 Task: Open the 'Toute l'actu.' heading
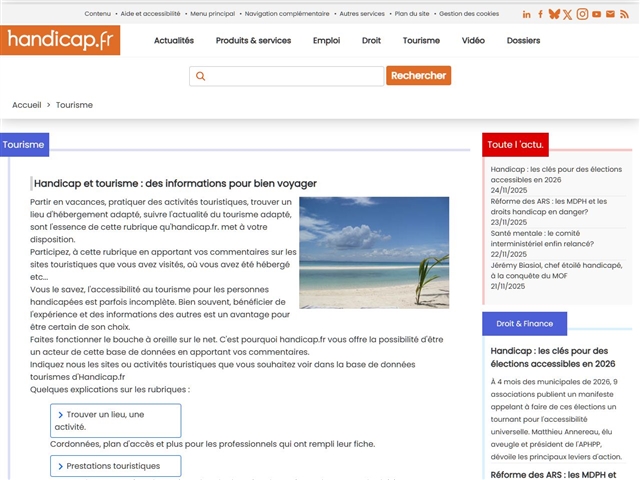(515, 144)
